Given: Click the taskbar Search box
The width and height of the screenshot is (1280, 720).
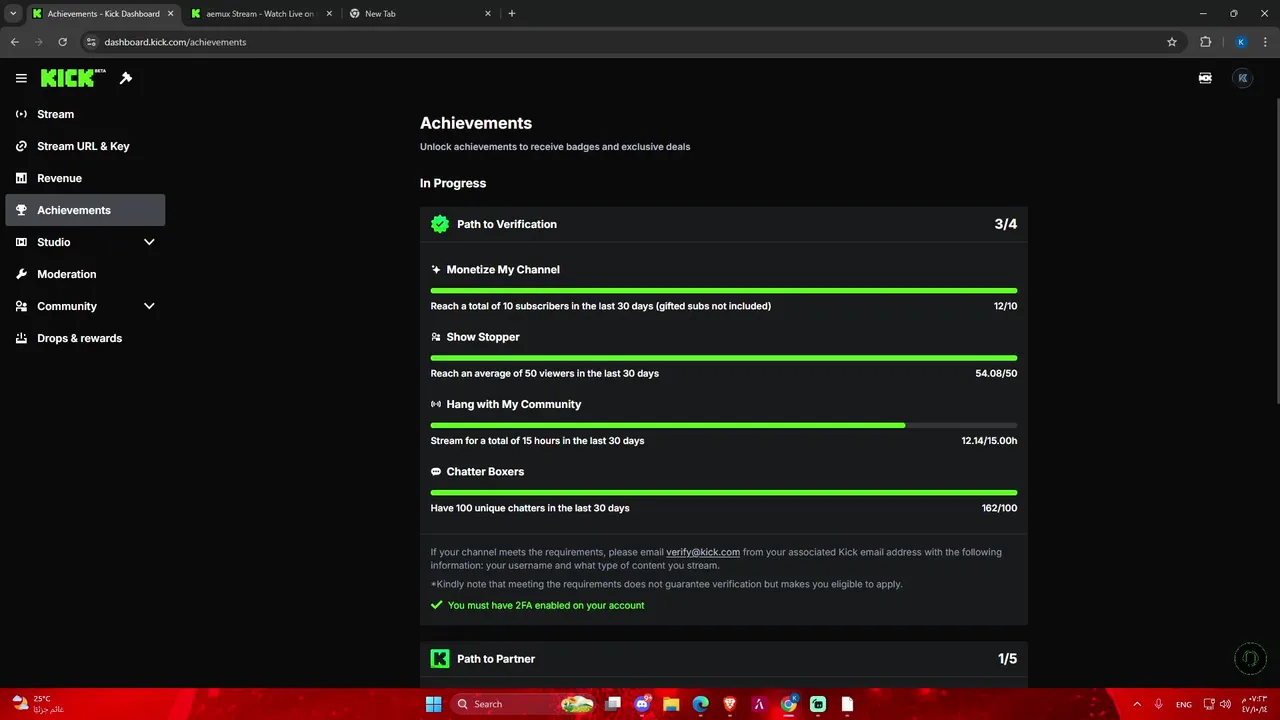Looking at the screenshot, I should click(524, 704).
